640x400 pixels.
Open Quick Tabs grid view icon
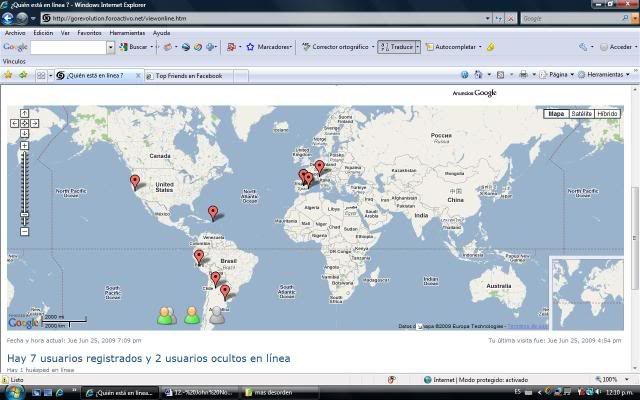(41, 76)
